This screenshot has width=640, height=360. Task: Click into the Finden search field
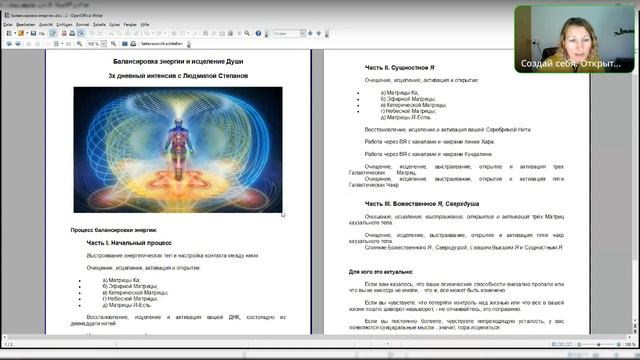click(286, 33)
